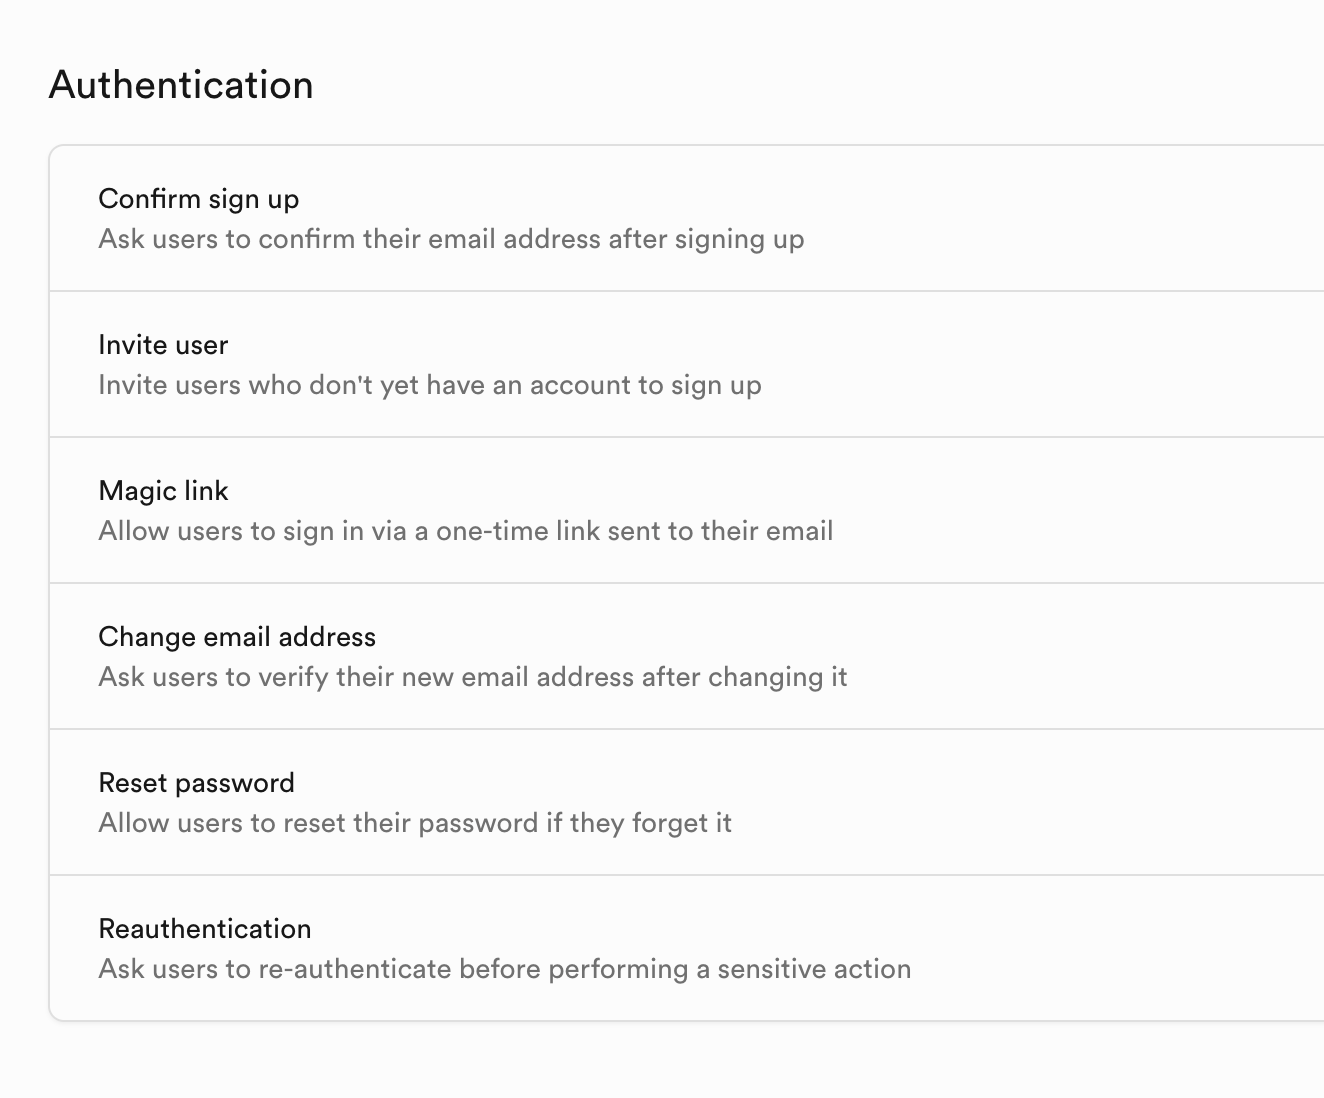
Task: Click the re-authenticate before sensitive action description
Action: (505, 970)
